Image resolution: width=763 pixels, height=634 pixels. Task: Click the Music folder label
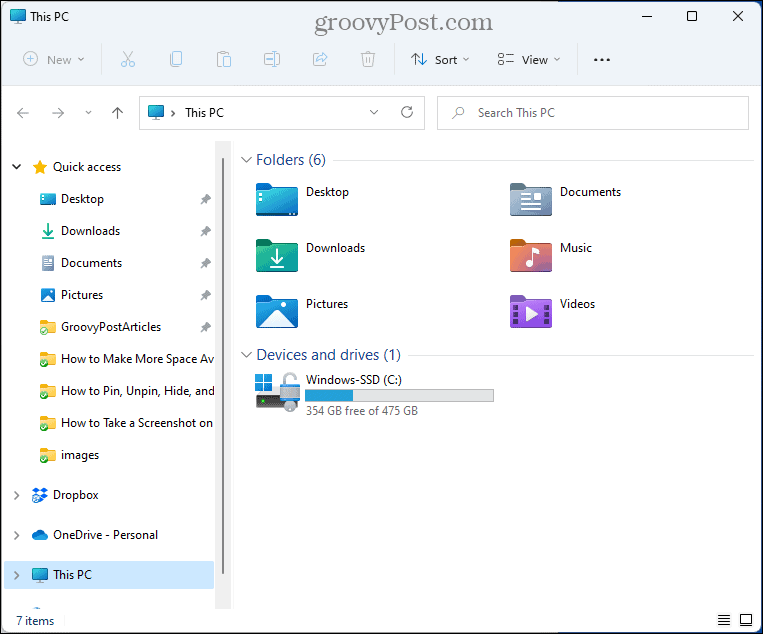(576, 248)
